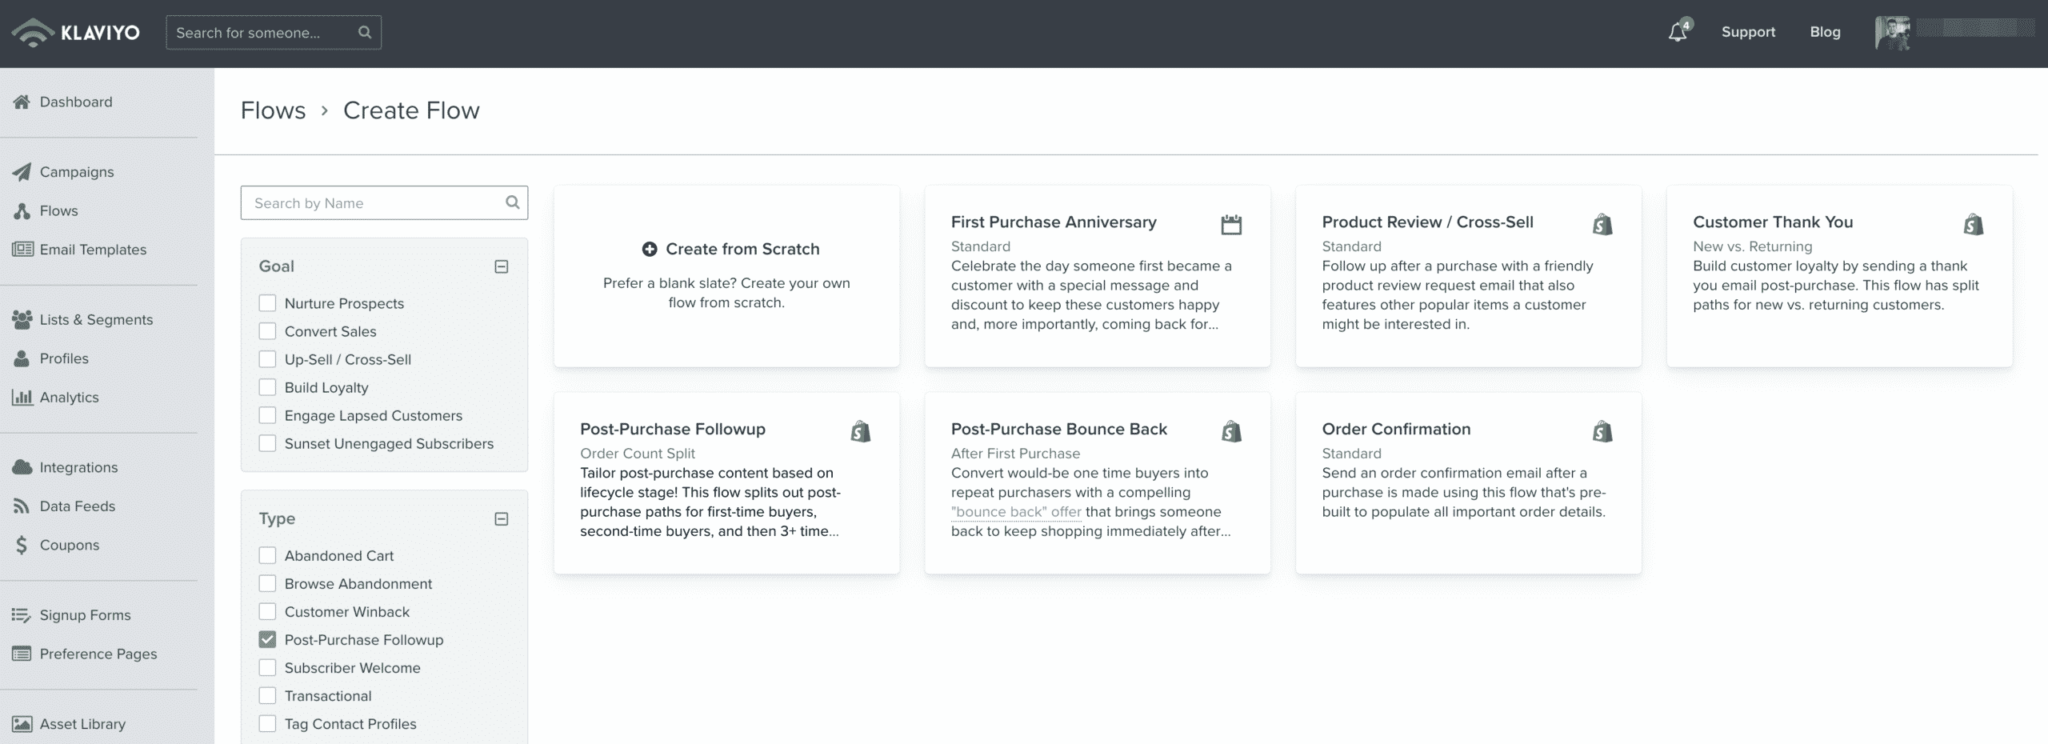This screenshot has height=744, width=2048.
Task: Select the Product Review / Cross-Sell flow title
Action: click(x=1427, y=222)
